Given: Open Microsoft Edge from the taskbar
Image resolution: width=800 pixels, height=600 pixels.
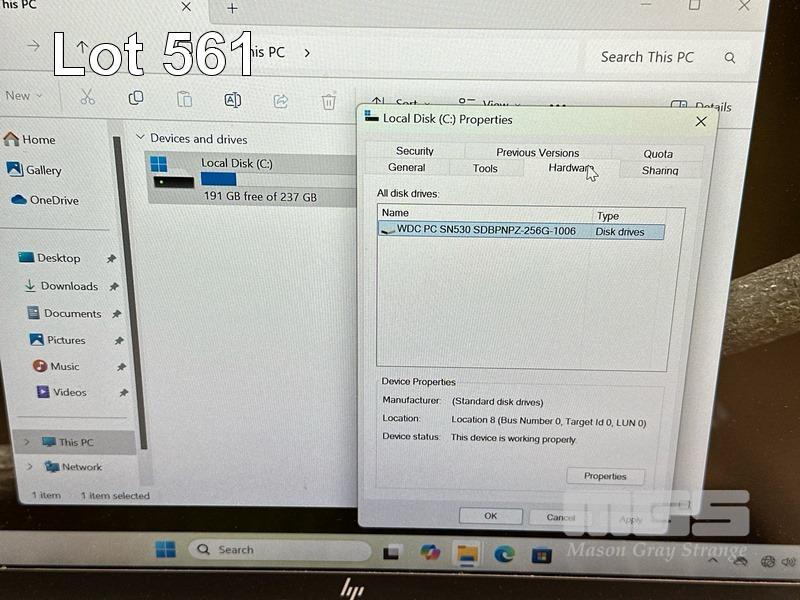Looking at the screenshot, I should point(504,553).
